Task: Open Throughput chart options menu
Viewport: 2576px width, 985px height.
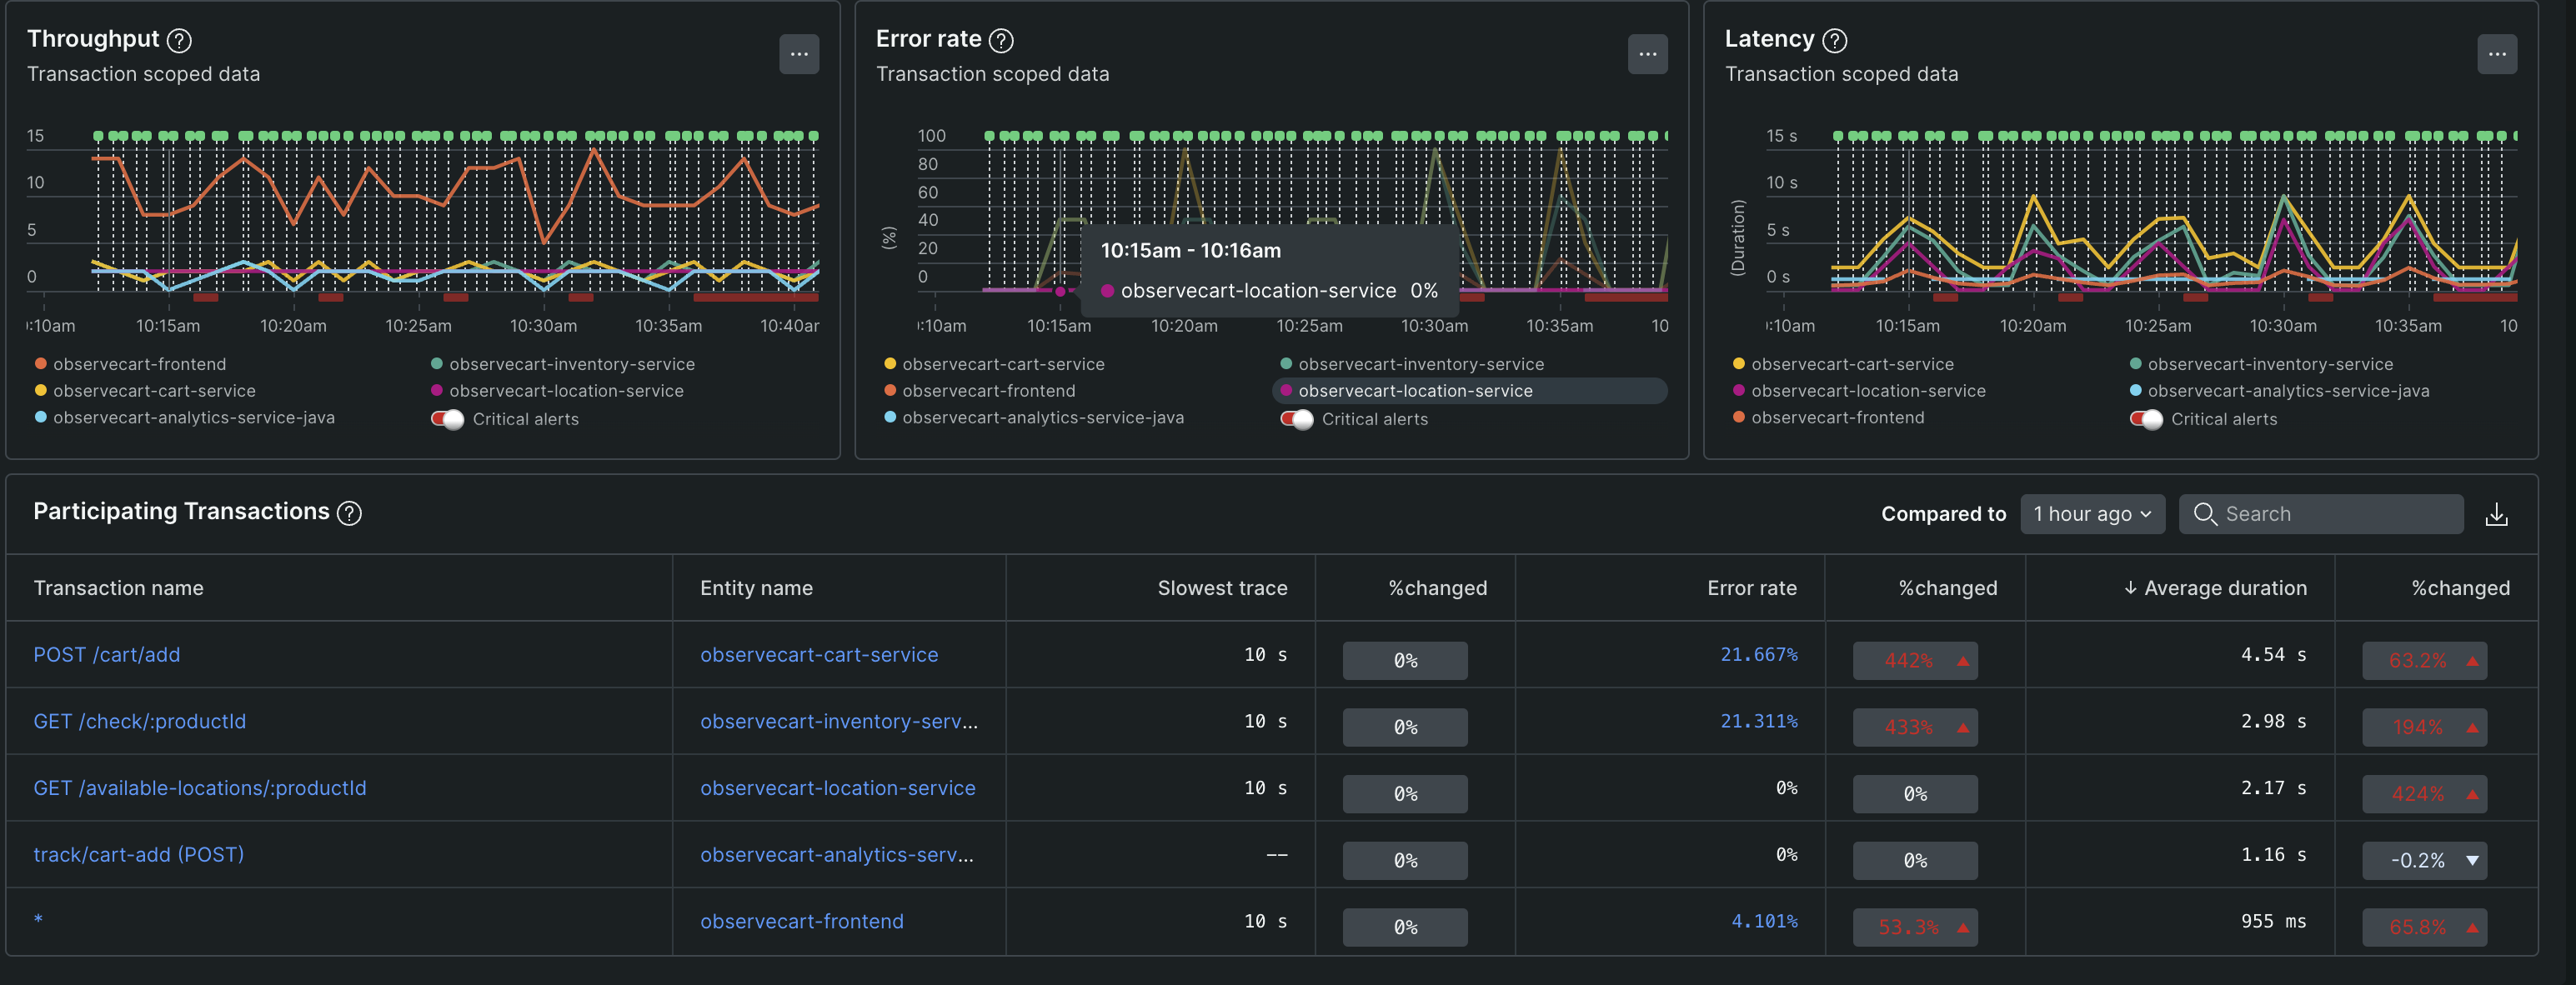Action: [798, 54]
